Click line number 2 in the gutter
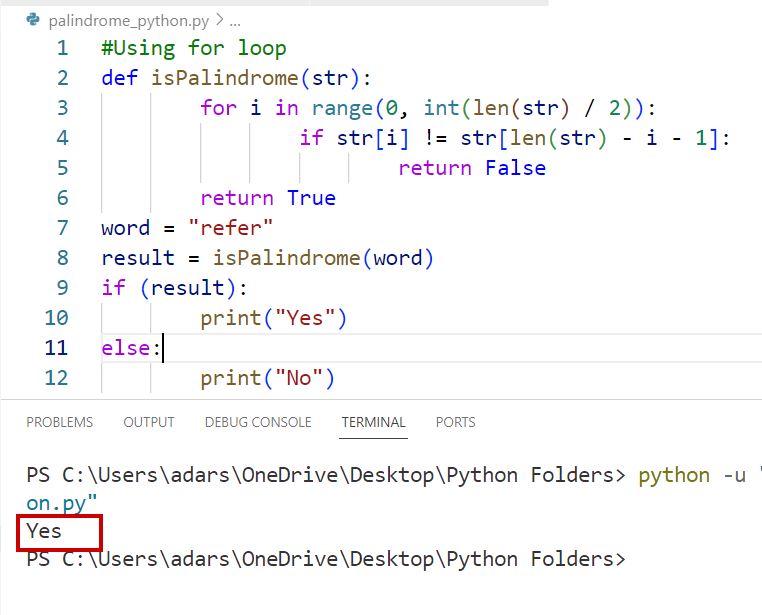This screenshot has width=762, height=615. (x=62, y=78)
